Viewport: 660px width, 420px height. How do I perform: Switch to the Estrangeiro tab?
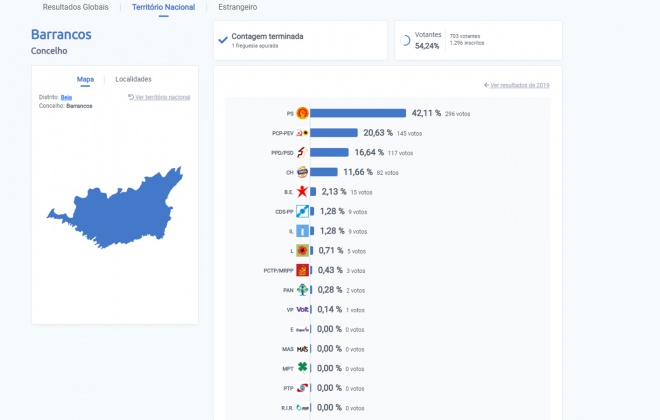pyautogui.click(x=237, y=7)
